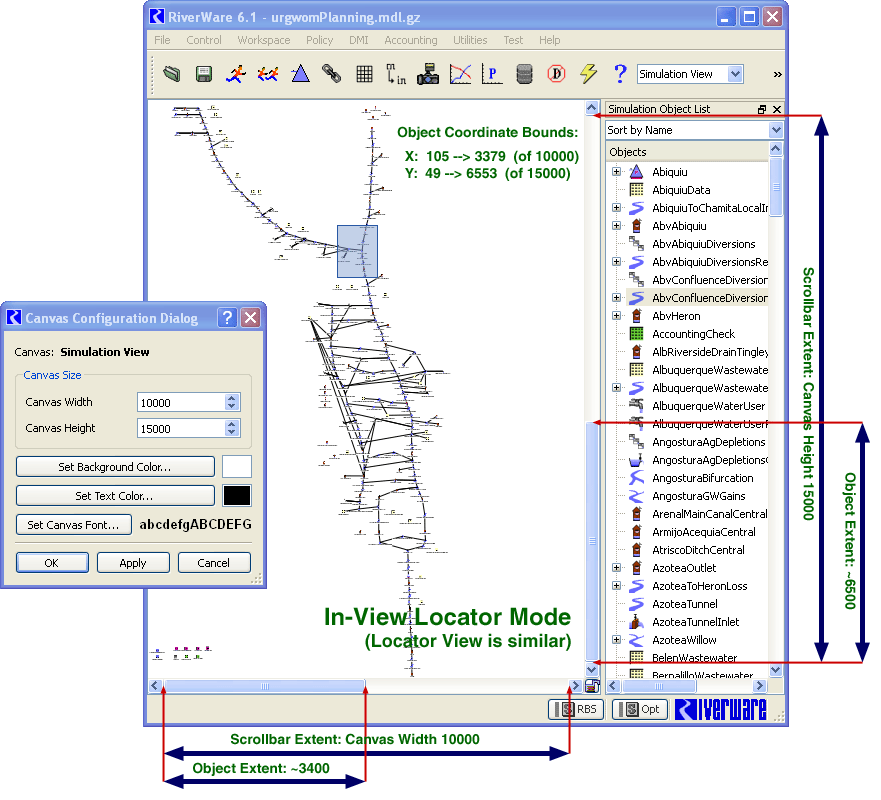Screen dimensions: 881x800
Task: Open the Accounting menu
Action: point(411,40)
